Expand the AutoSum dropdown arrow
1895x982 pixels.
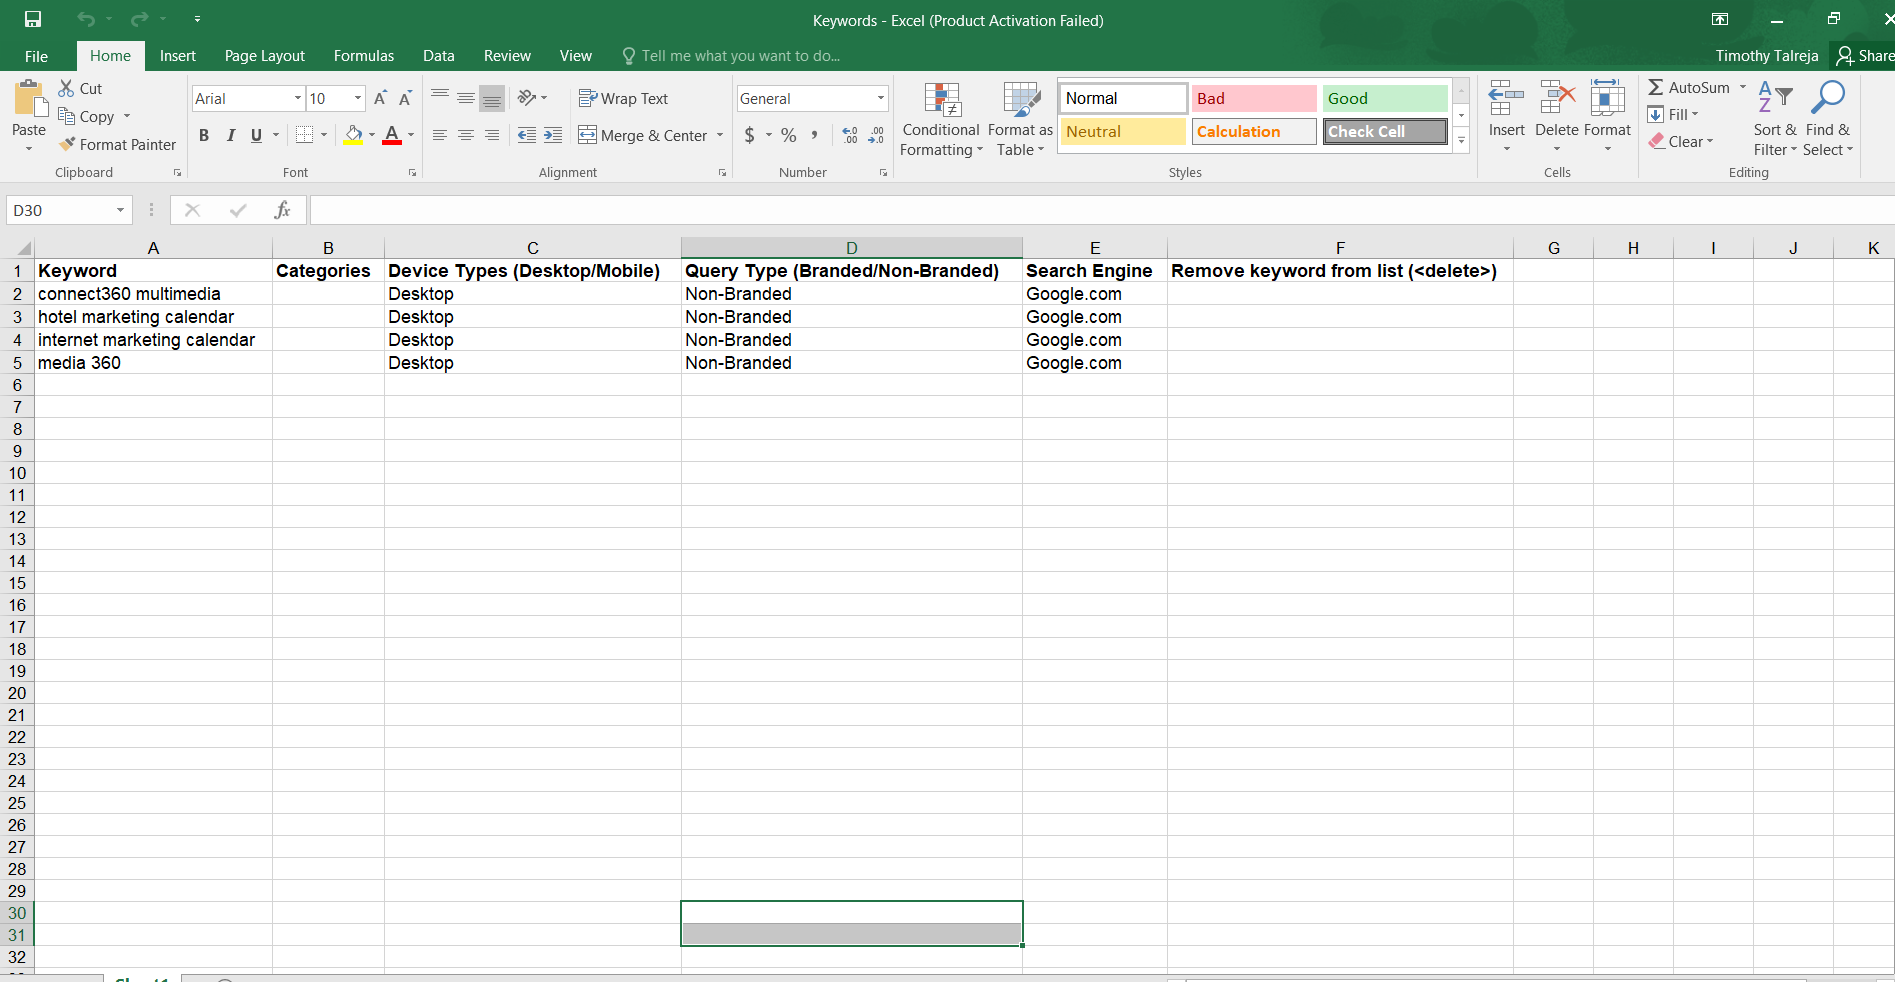click(1743, 87)
